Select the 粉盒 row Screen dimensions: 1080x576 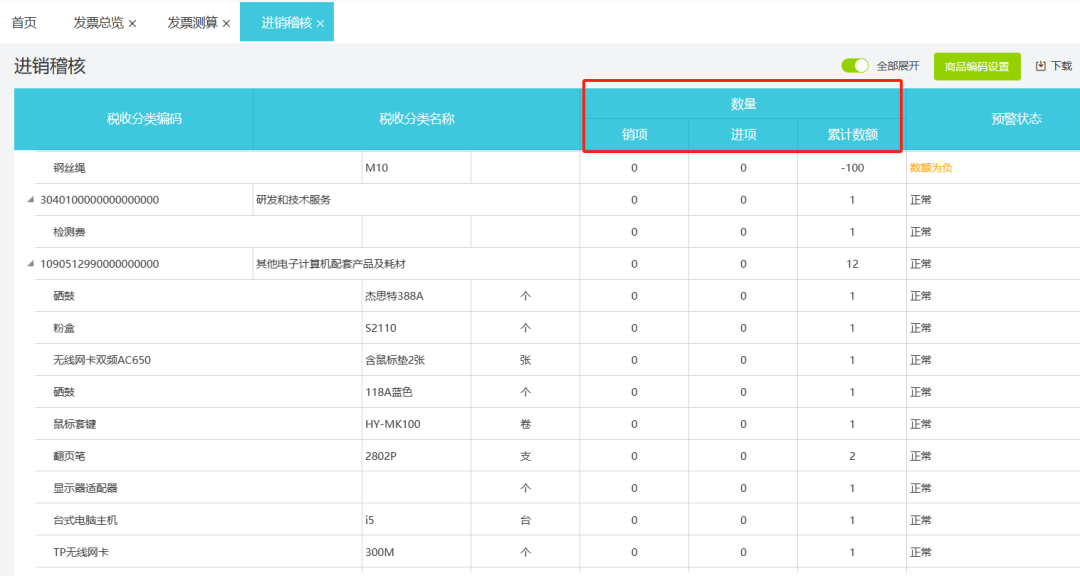coord(64,328)
